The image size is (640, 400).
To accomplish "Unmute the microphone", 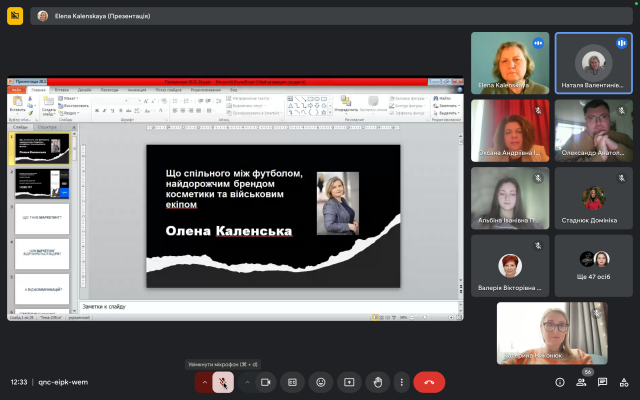I will pyautogui.click(x=223, y=382).
